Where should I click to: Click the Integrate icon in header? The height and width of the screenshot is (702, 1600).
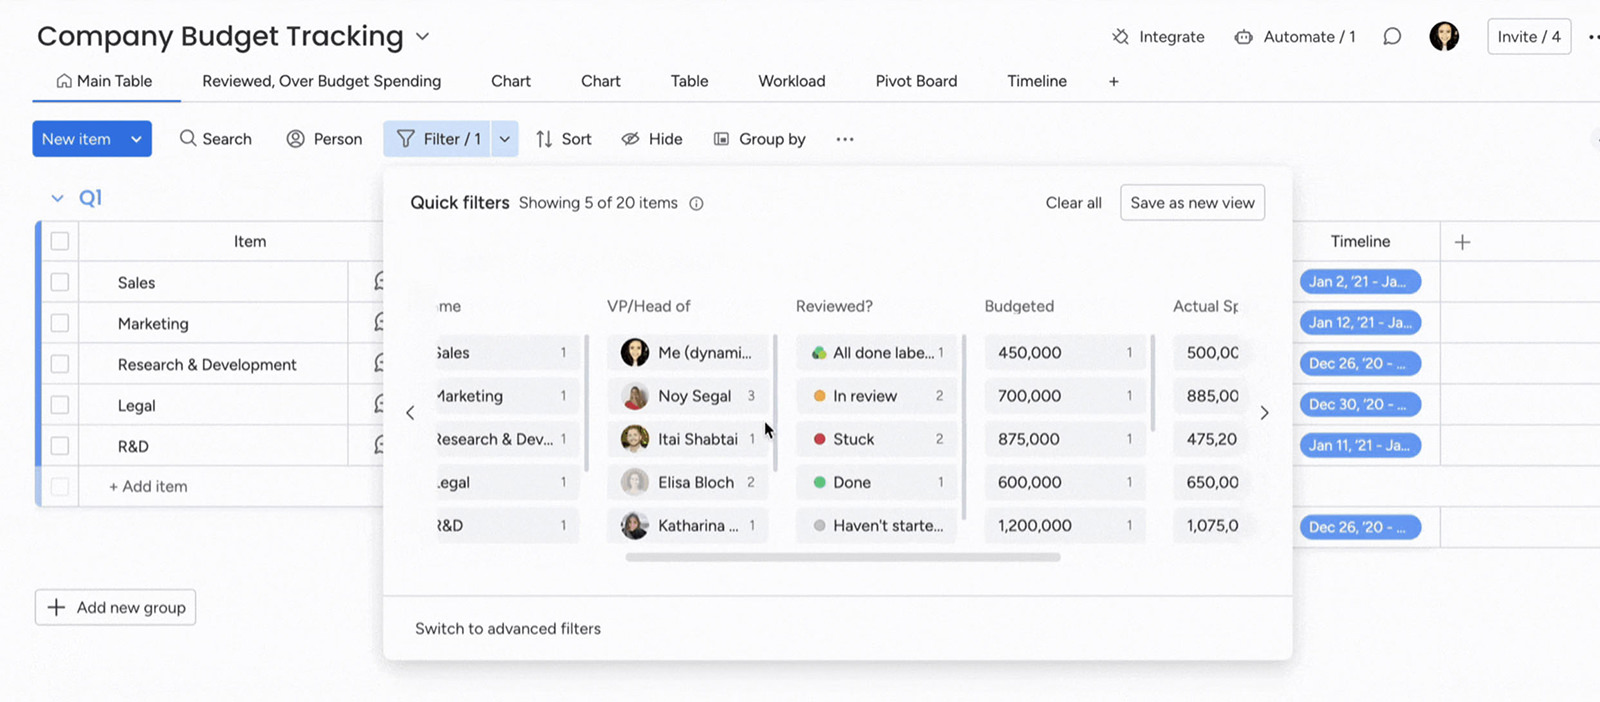1120,37
